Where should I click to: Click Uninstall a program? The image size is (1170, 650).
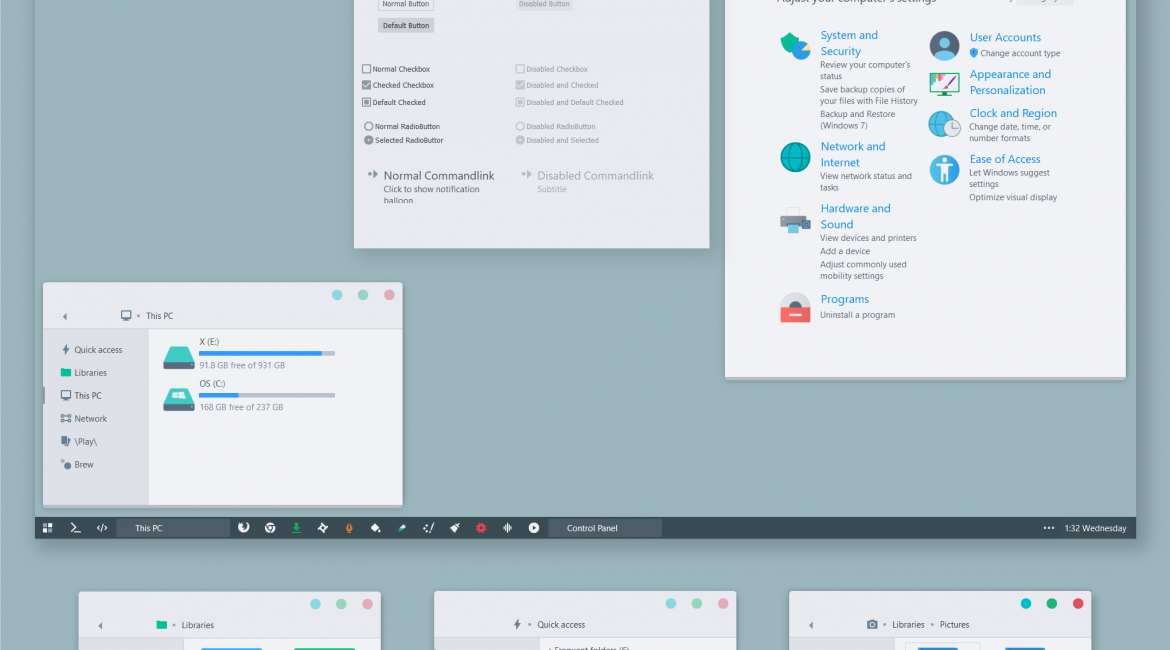857,315
